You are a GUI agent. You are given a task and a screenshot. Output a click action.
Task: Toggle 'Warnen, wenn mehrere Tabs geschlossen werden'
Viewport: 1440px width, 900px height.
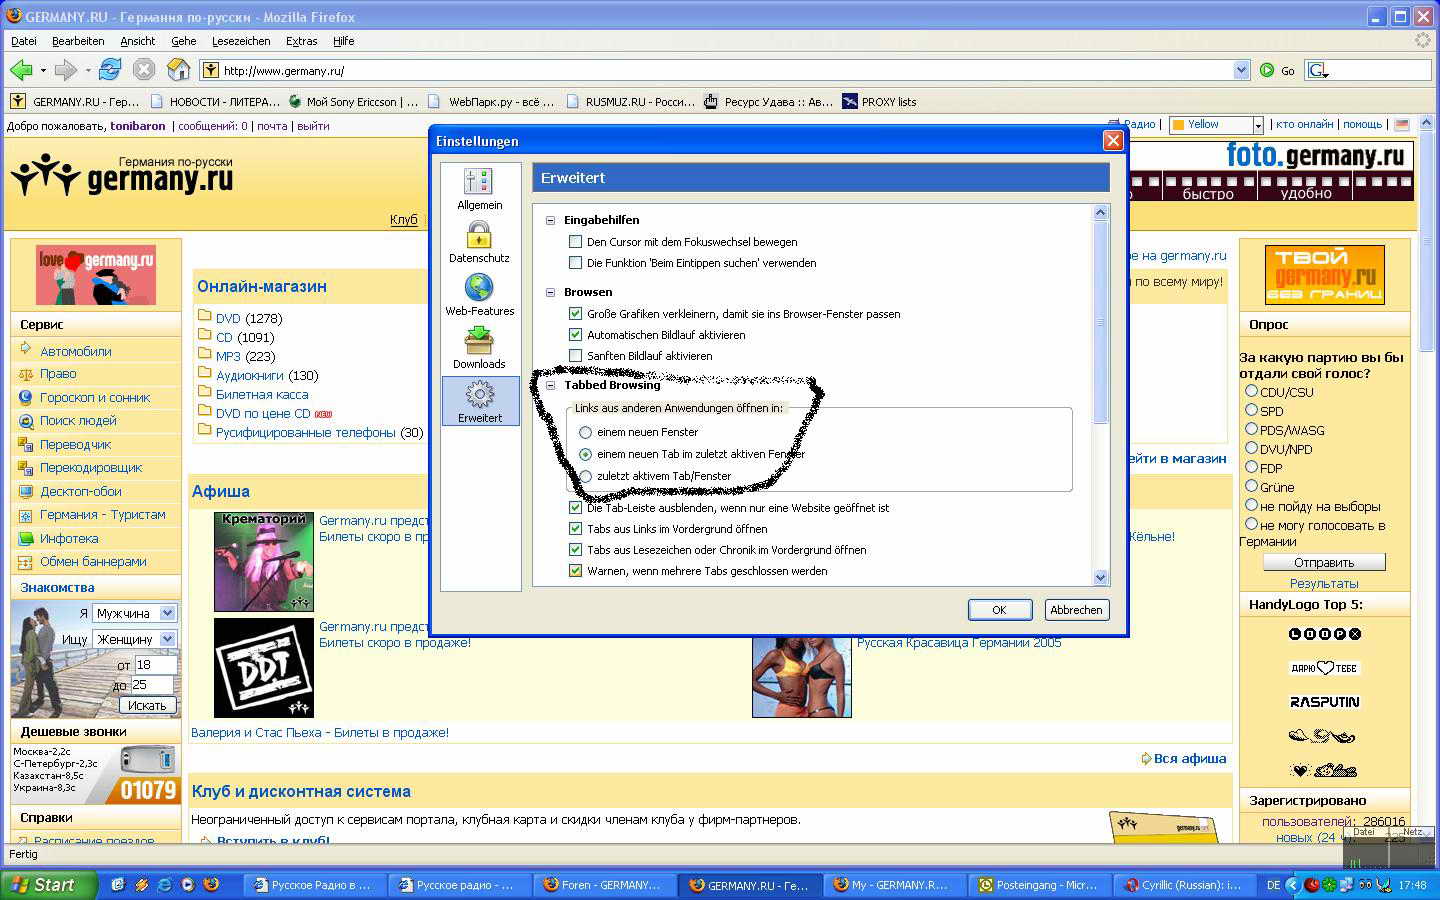click(x=575, y=571)
